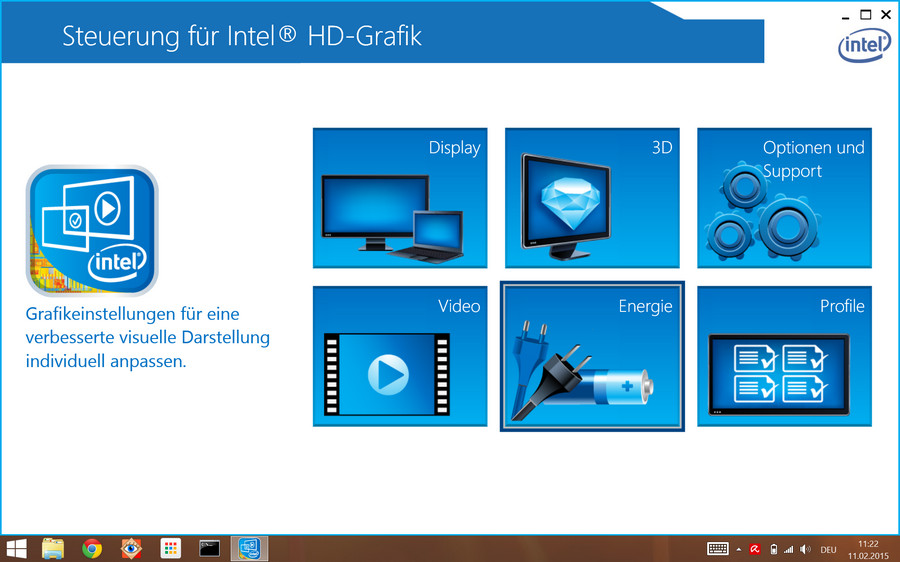Open the Display settings tile
Image resolution: width=900 pixels, height=562 pixels.
point(400,197)
